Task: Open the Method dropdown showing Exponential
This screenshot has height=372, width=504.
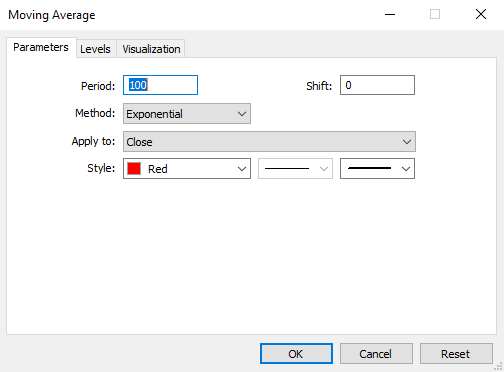Action: 187,114
